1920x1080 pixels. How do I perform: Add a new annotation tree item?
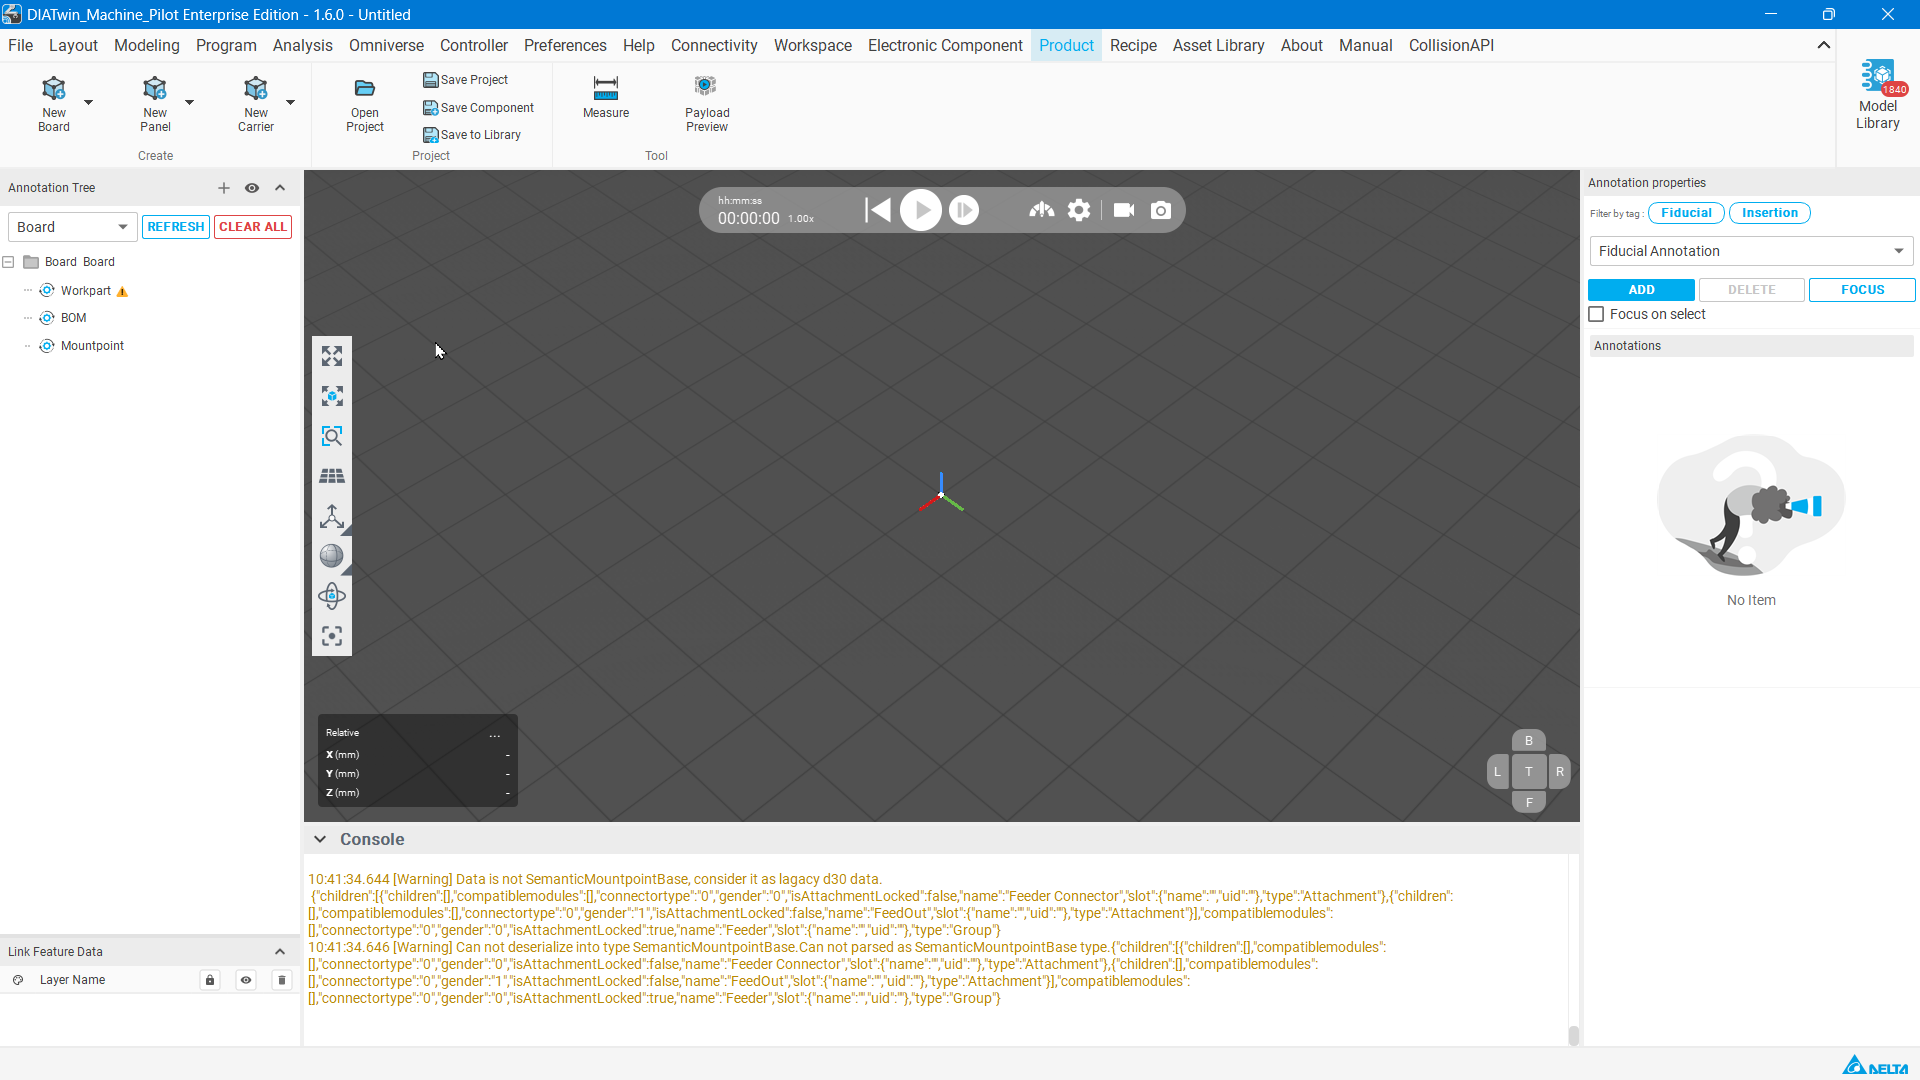click(224, 188)
